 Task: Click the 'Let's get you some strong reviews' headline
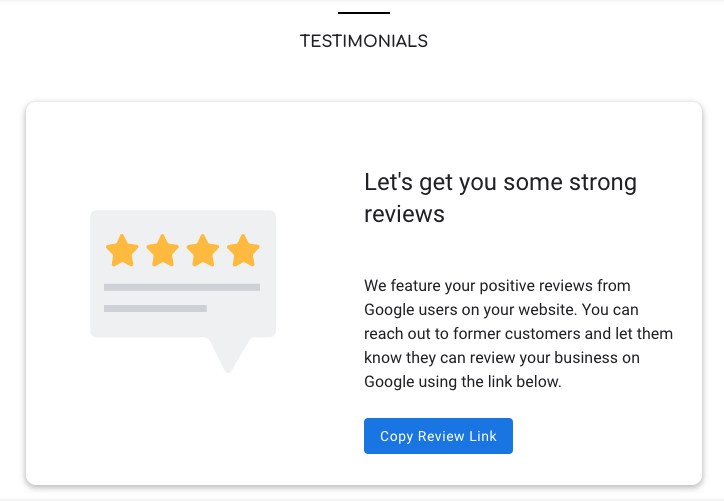[501, 198]
